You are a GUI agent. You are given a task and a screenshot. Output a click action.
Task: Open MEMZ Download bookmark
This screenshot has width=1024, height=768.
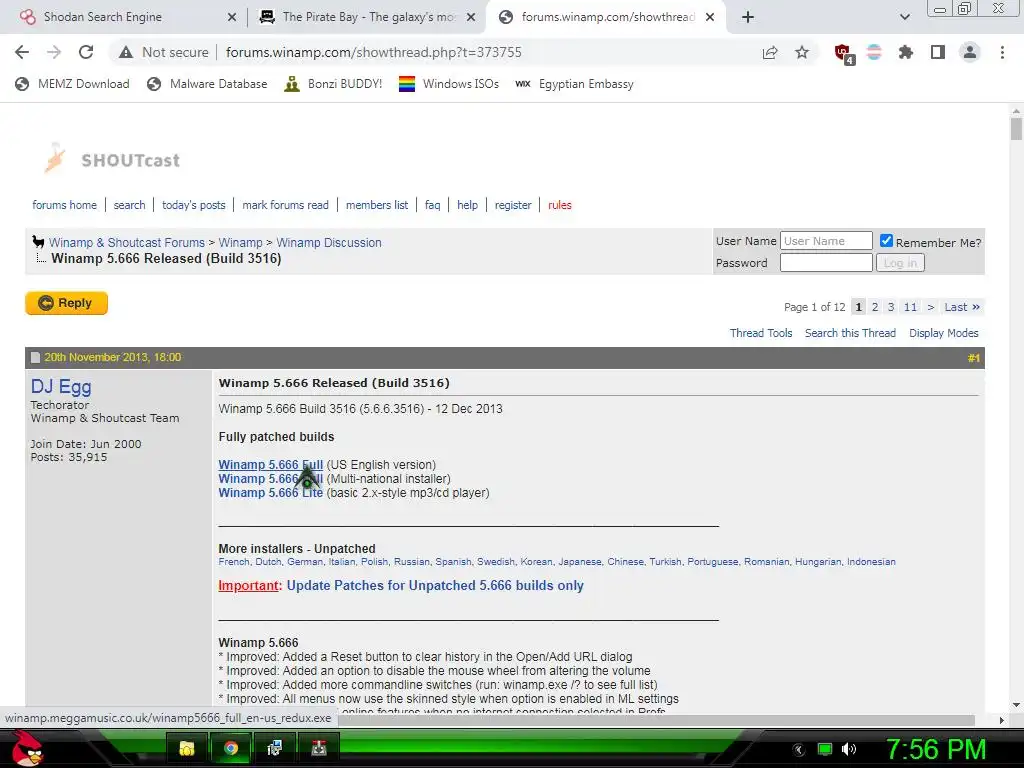coord(72,84)
